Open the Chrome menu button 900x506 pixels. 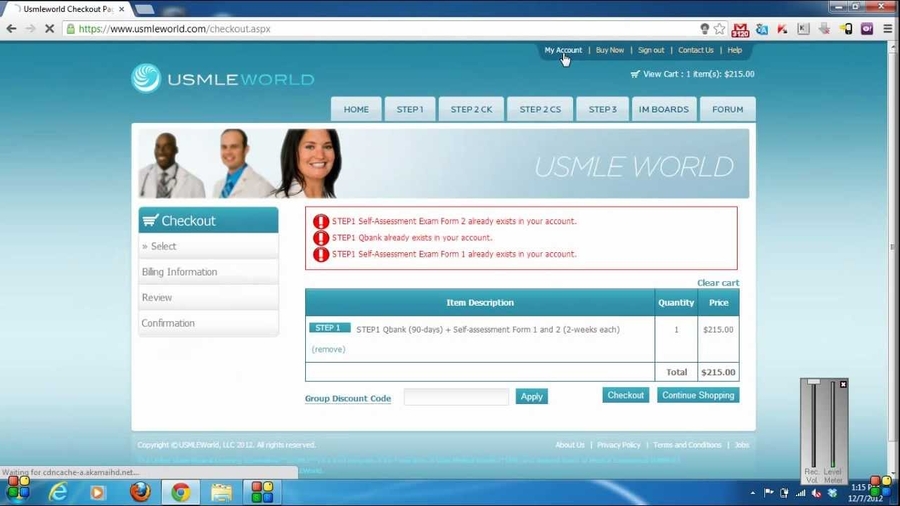(x=887, y=29)
